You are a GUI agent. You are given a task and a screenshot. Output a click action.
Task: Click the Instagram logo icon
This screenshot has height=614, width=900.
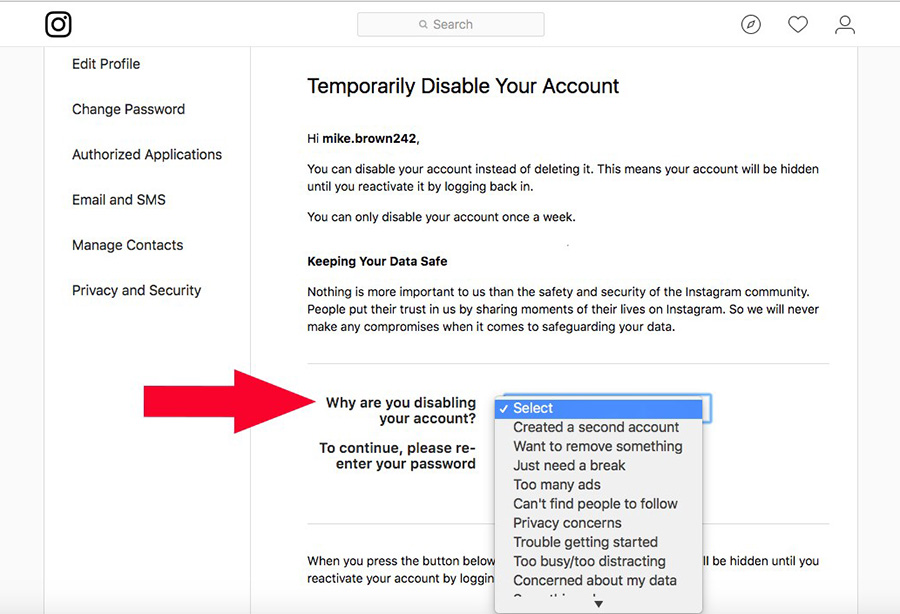[x=58, y=24]
